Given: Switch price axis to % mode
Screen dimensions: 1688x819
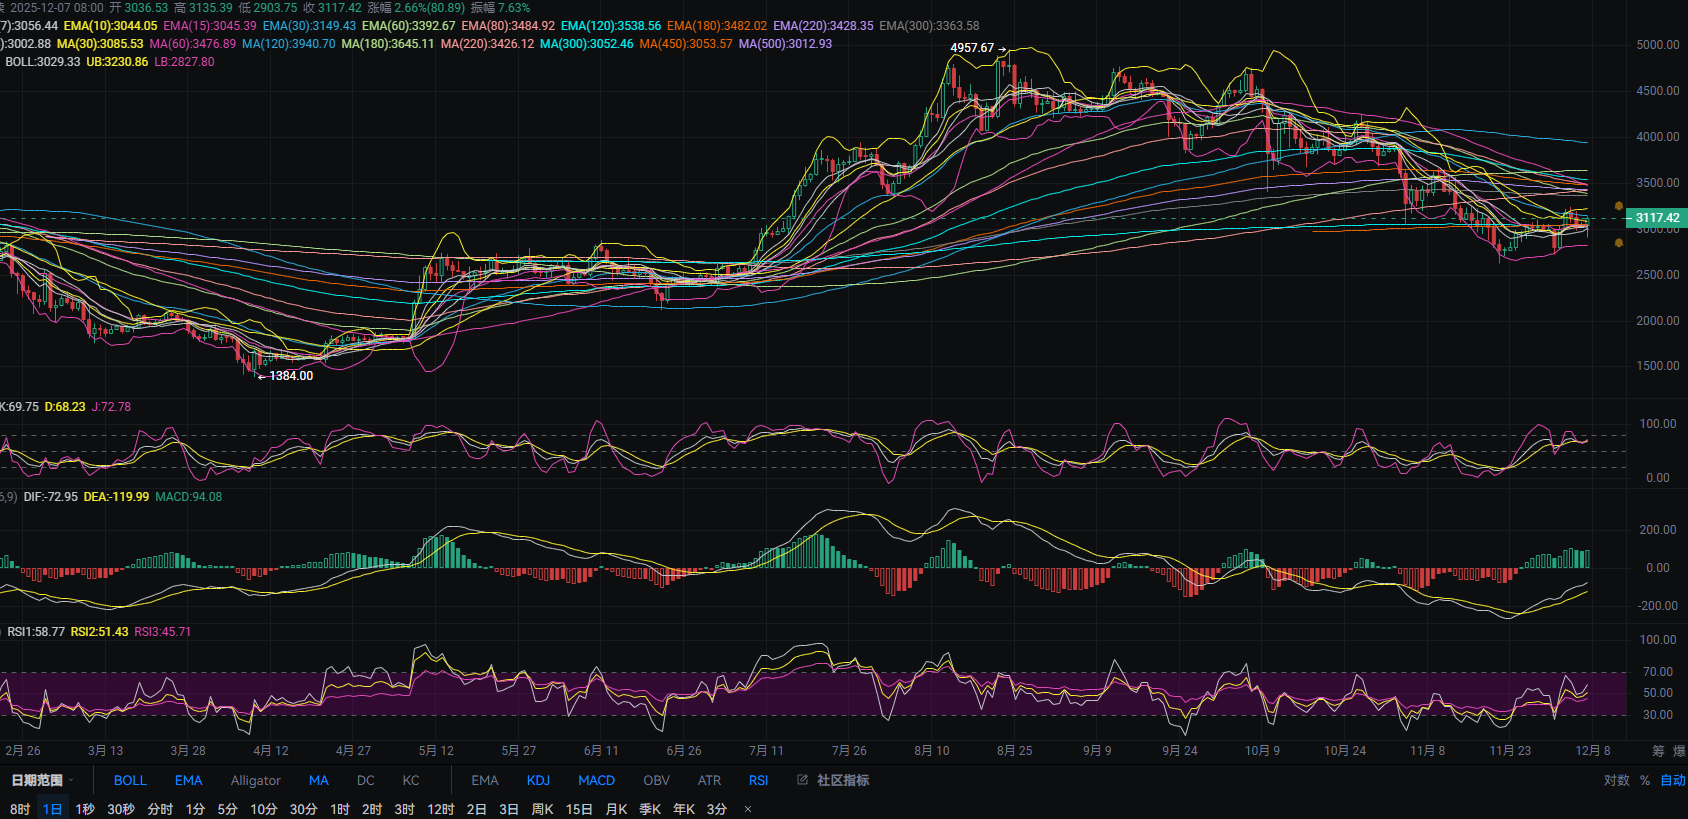Looking at the screenshot, I should pyautogui.click(x=1645, y=780).
